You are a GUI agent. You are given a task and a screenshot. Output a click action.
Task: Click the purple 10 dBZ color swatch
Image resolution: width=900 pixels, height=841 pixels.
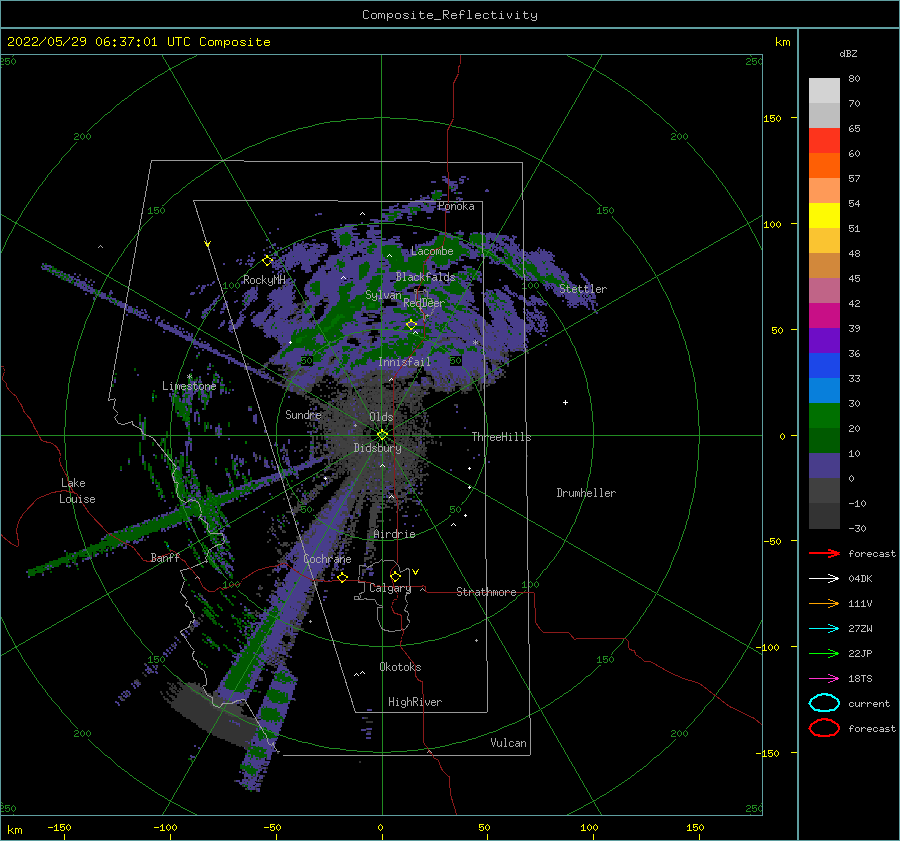[824, 466]
